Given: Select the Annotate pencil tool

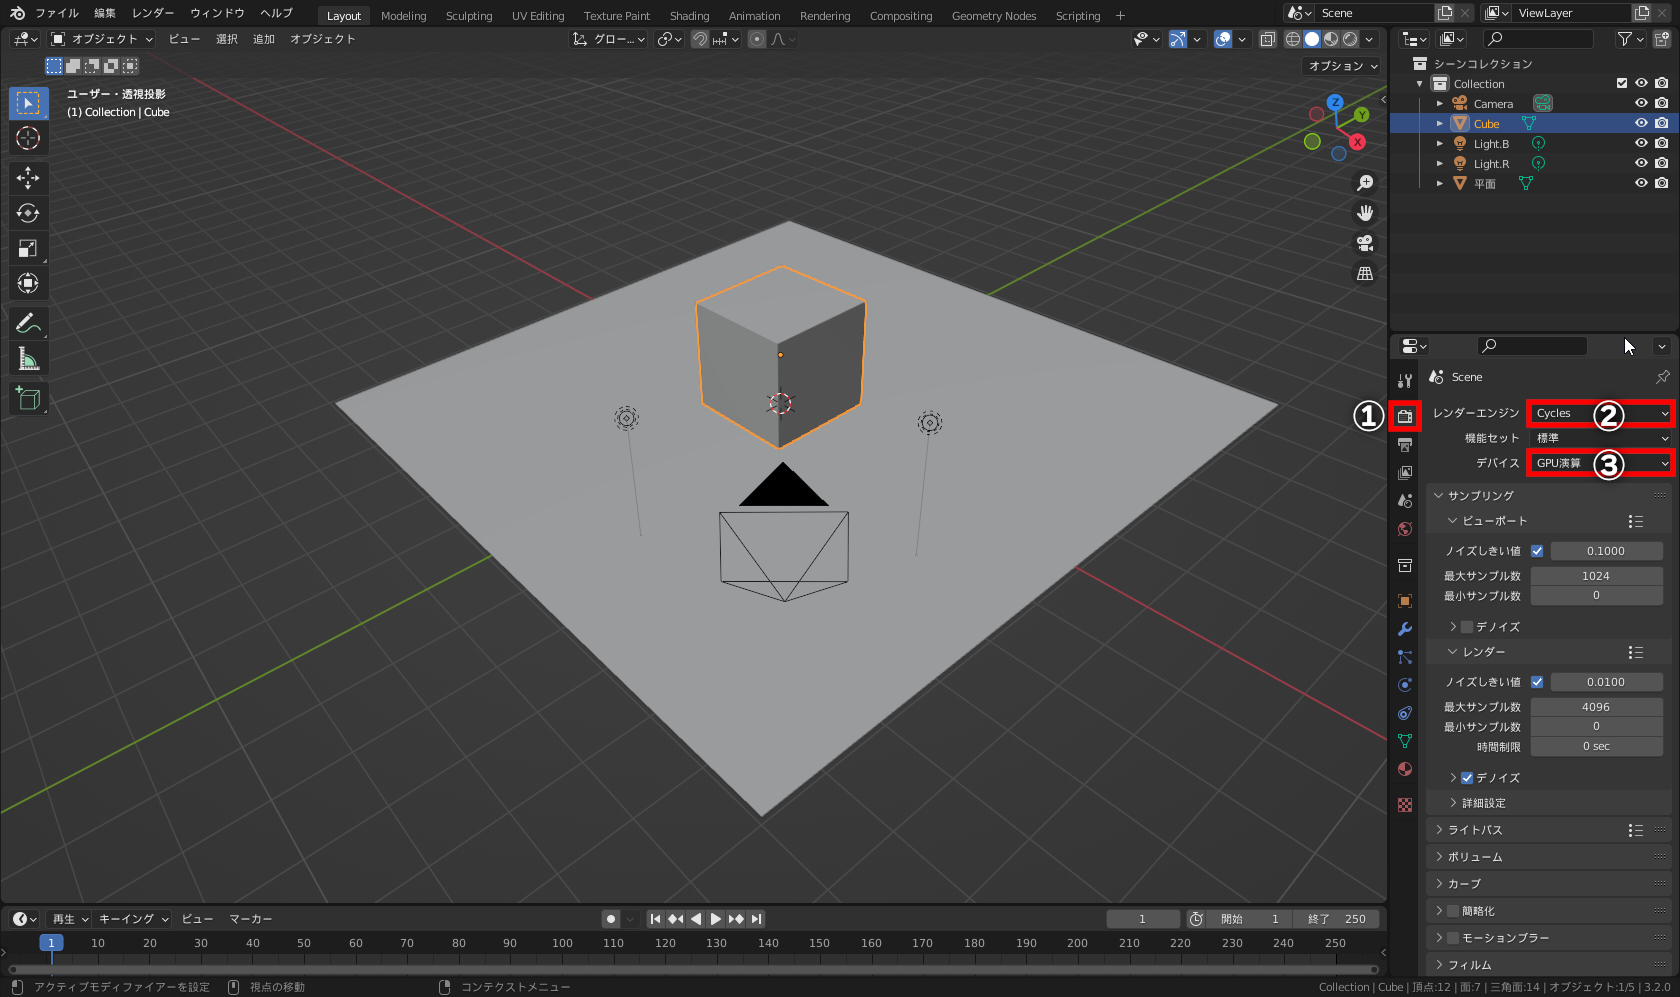Looking at the screenshot, I should pos(28,323).
